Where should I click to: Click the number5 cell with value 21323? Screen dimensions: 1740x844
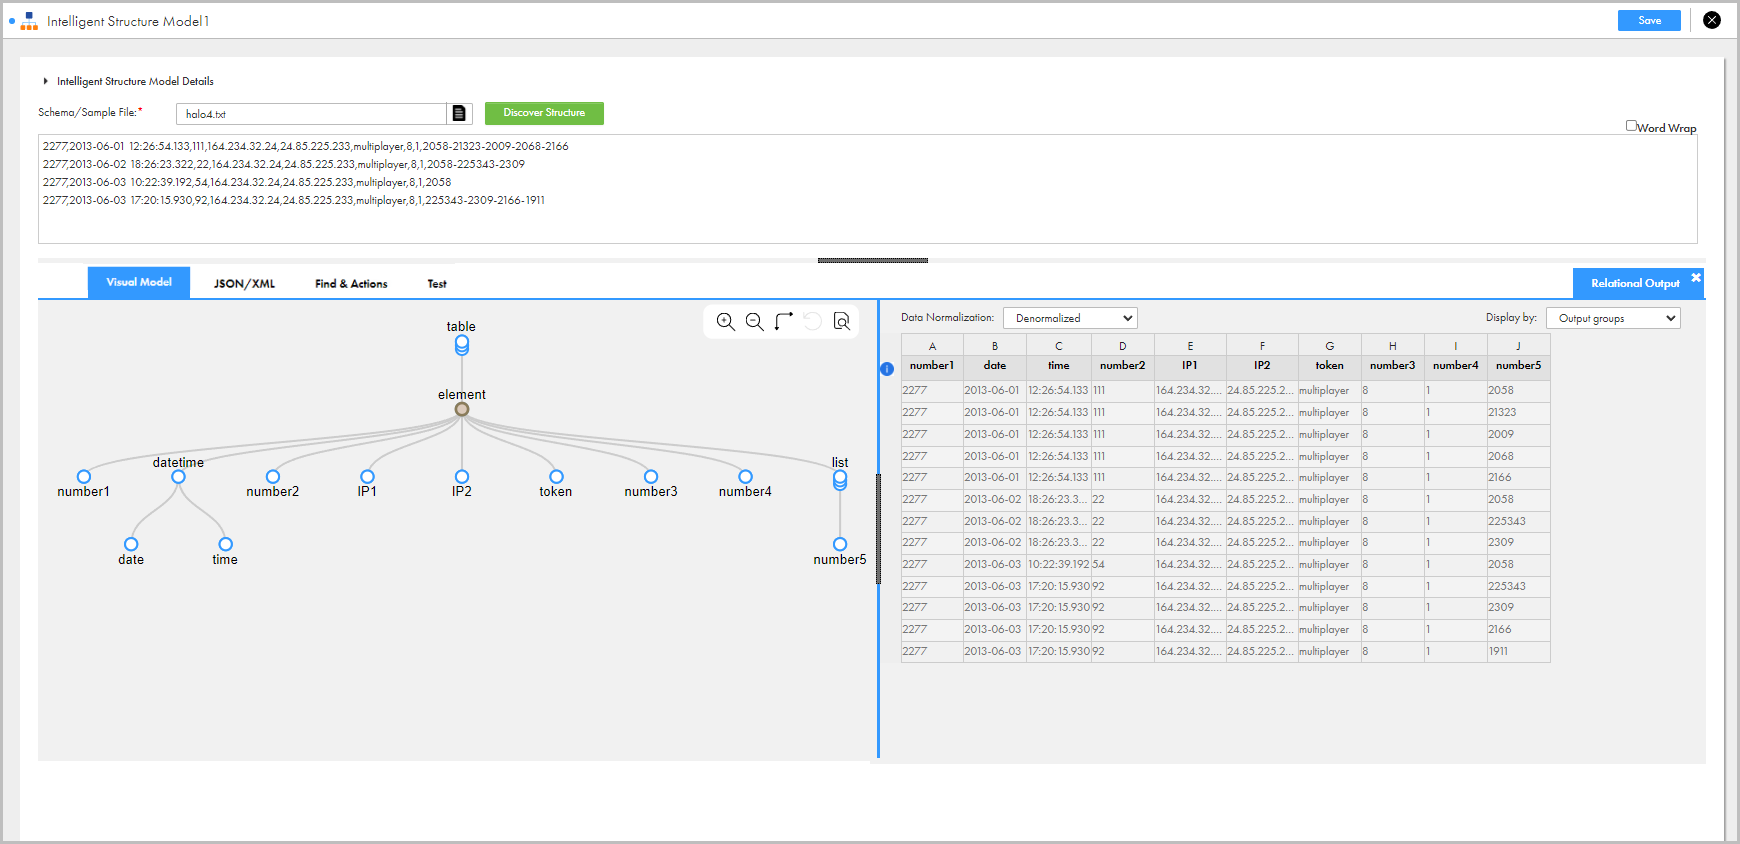(1519, 413)
